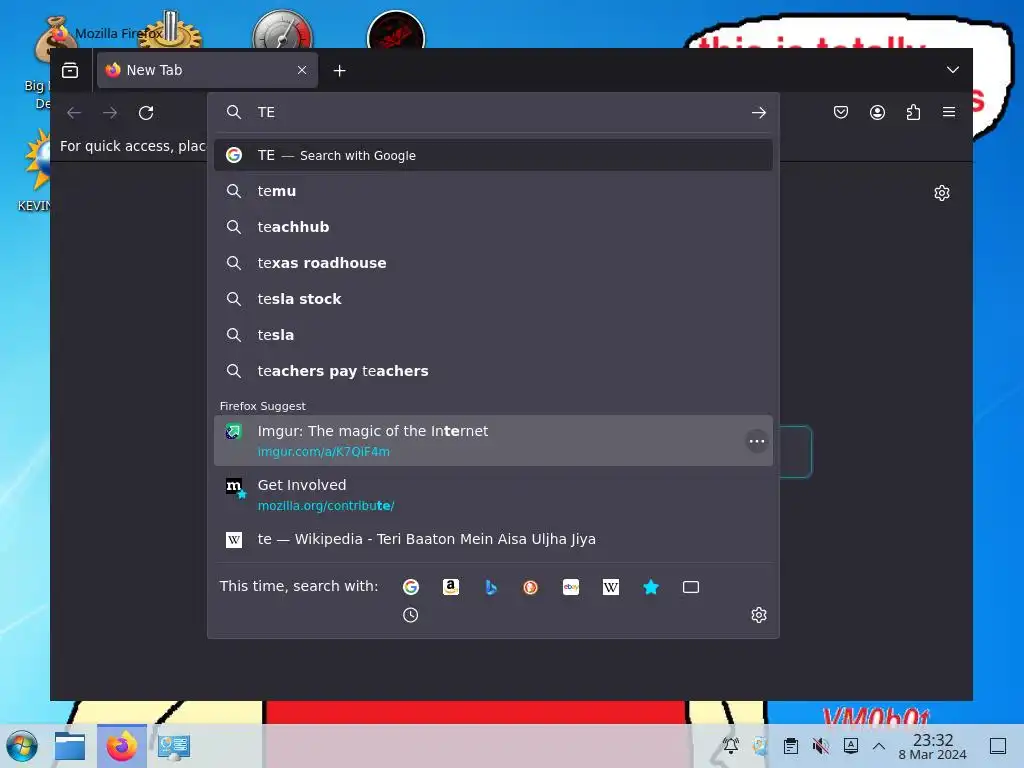This screenshot has width=1024, height=768.
Task: Search this time with eBay icon
Action: tap(571, 587)
